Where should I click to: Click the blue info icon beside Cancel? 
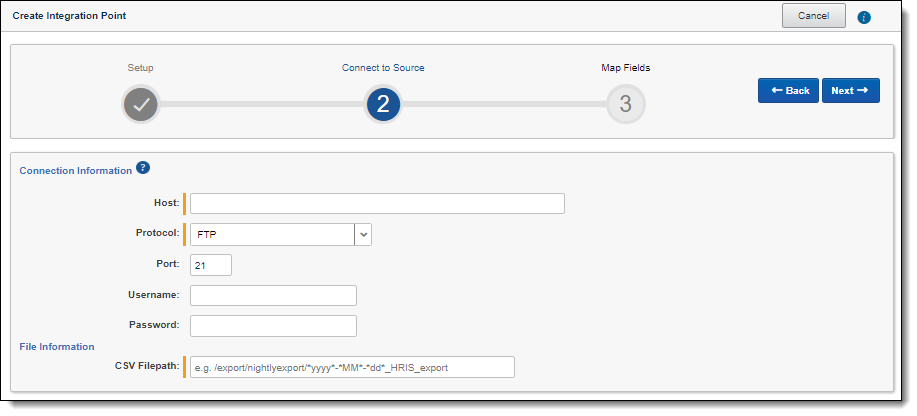point(864,17)
